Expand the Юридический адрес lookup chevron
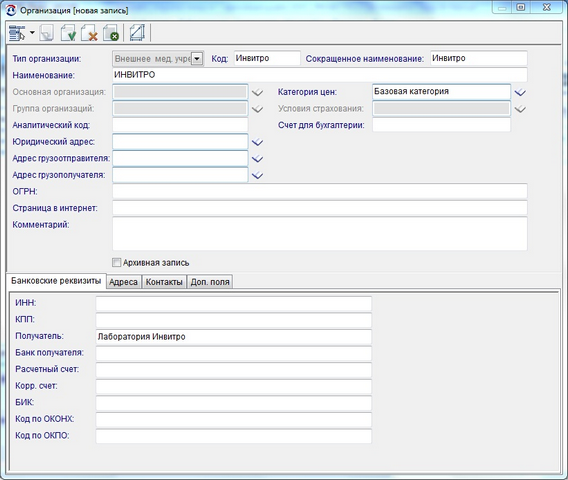 [257, 142]
